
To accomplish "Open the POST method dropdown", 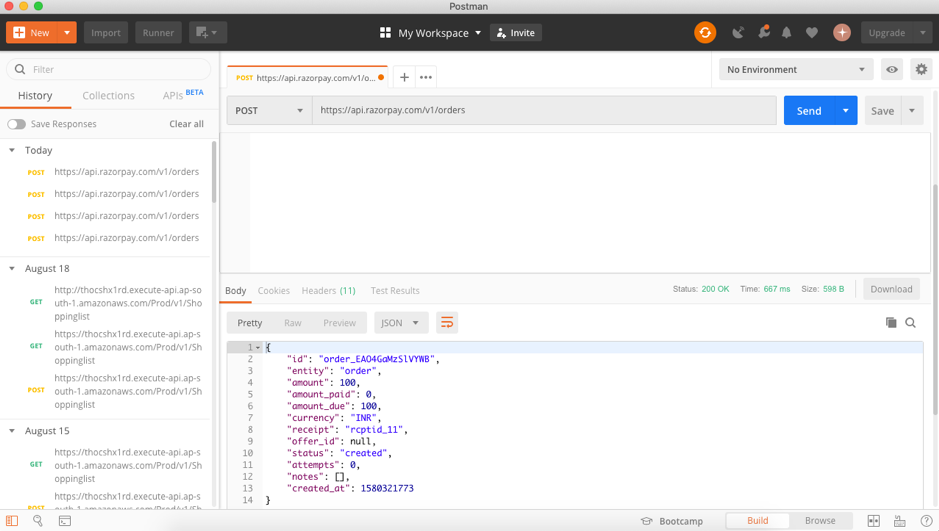I will point(269,110).
